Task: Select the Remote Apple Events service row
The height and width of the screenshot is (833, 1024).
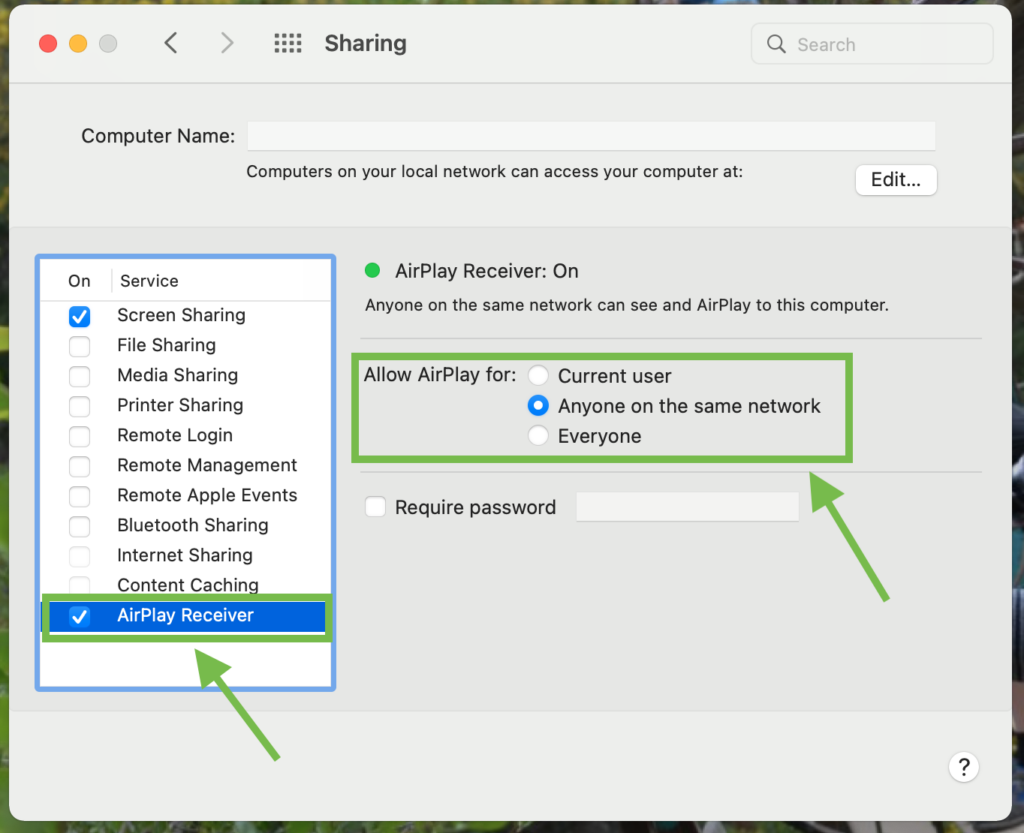Action: click(185, 496)
